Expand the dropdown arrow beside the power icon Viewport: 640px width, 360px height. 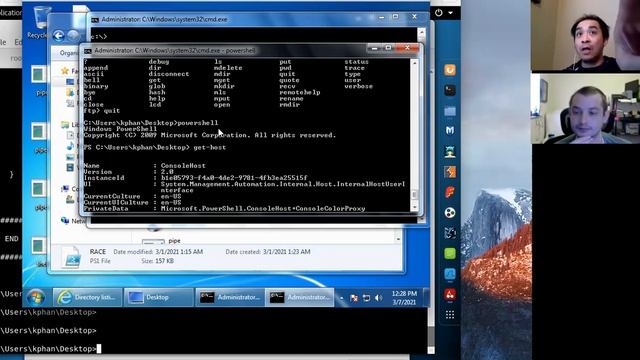450,13
